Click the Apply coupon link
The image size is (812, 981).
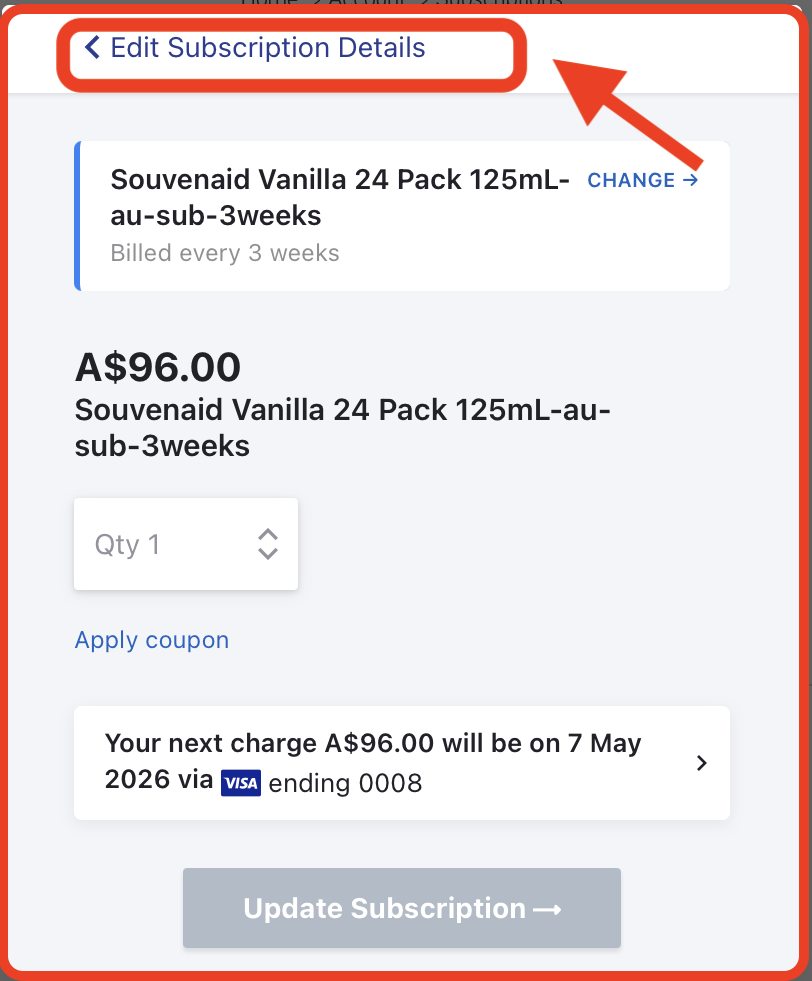(x=152, y=640)
